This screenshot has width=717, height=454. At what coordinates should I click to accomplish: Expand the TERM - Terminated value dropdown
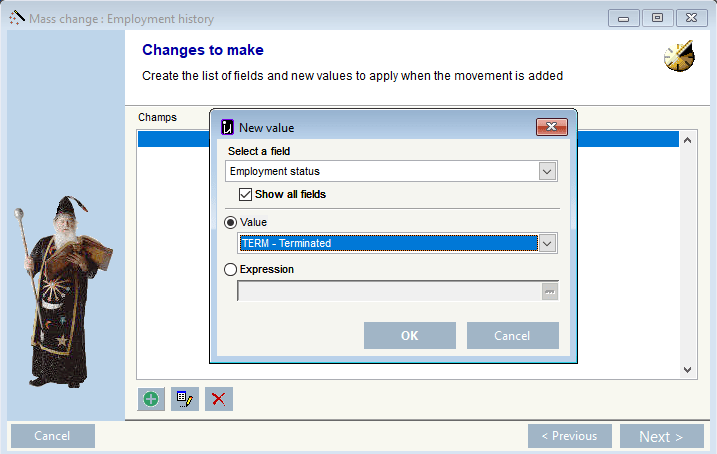[x=547, y=243]
